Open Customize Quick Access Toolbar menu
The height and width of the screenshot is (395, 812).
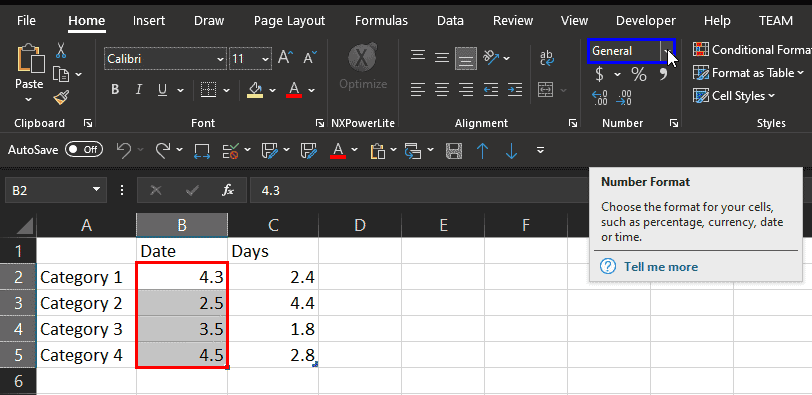tap(540, 150)
